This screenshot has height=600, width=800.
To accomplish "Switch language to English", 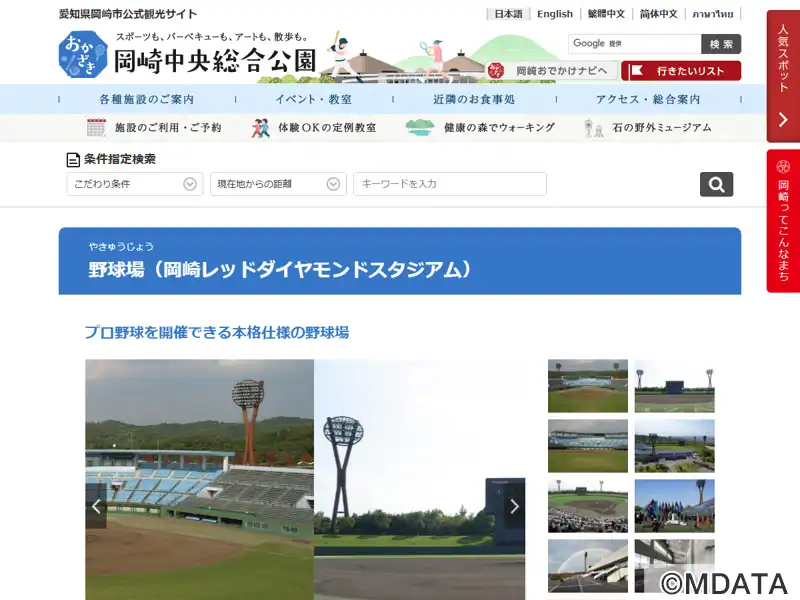I will point(555,14).
